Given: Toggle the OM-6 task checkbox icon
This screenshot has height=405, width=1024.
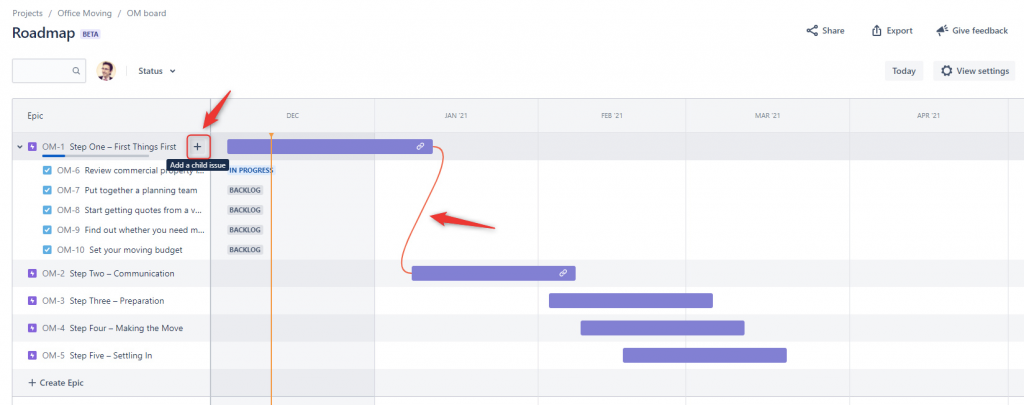Looking at the screenshot, I should [47, 170].
